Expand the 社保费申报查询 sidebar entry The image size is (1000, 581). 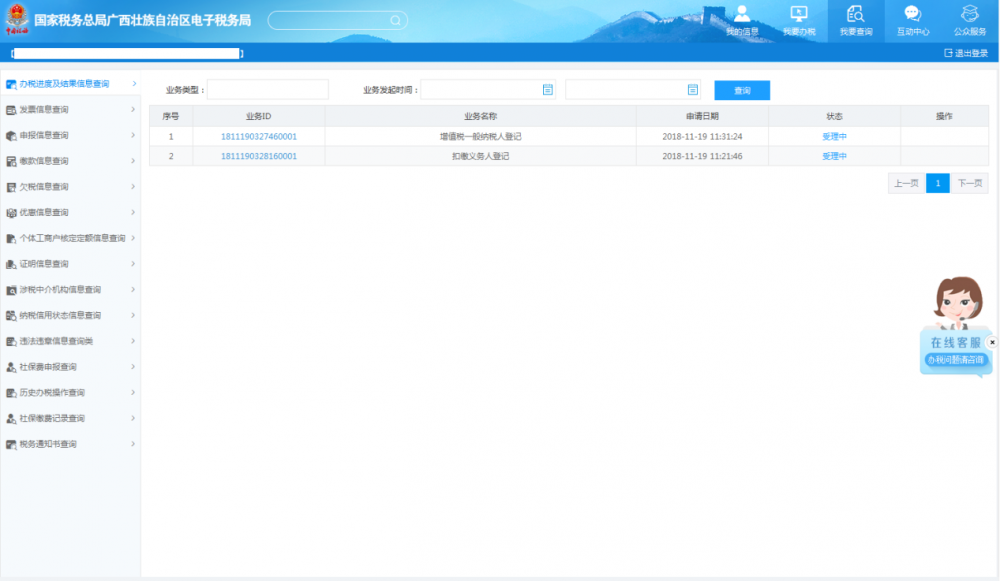coord(70,367)
